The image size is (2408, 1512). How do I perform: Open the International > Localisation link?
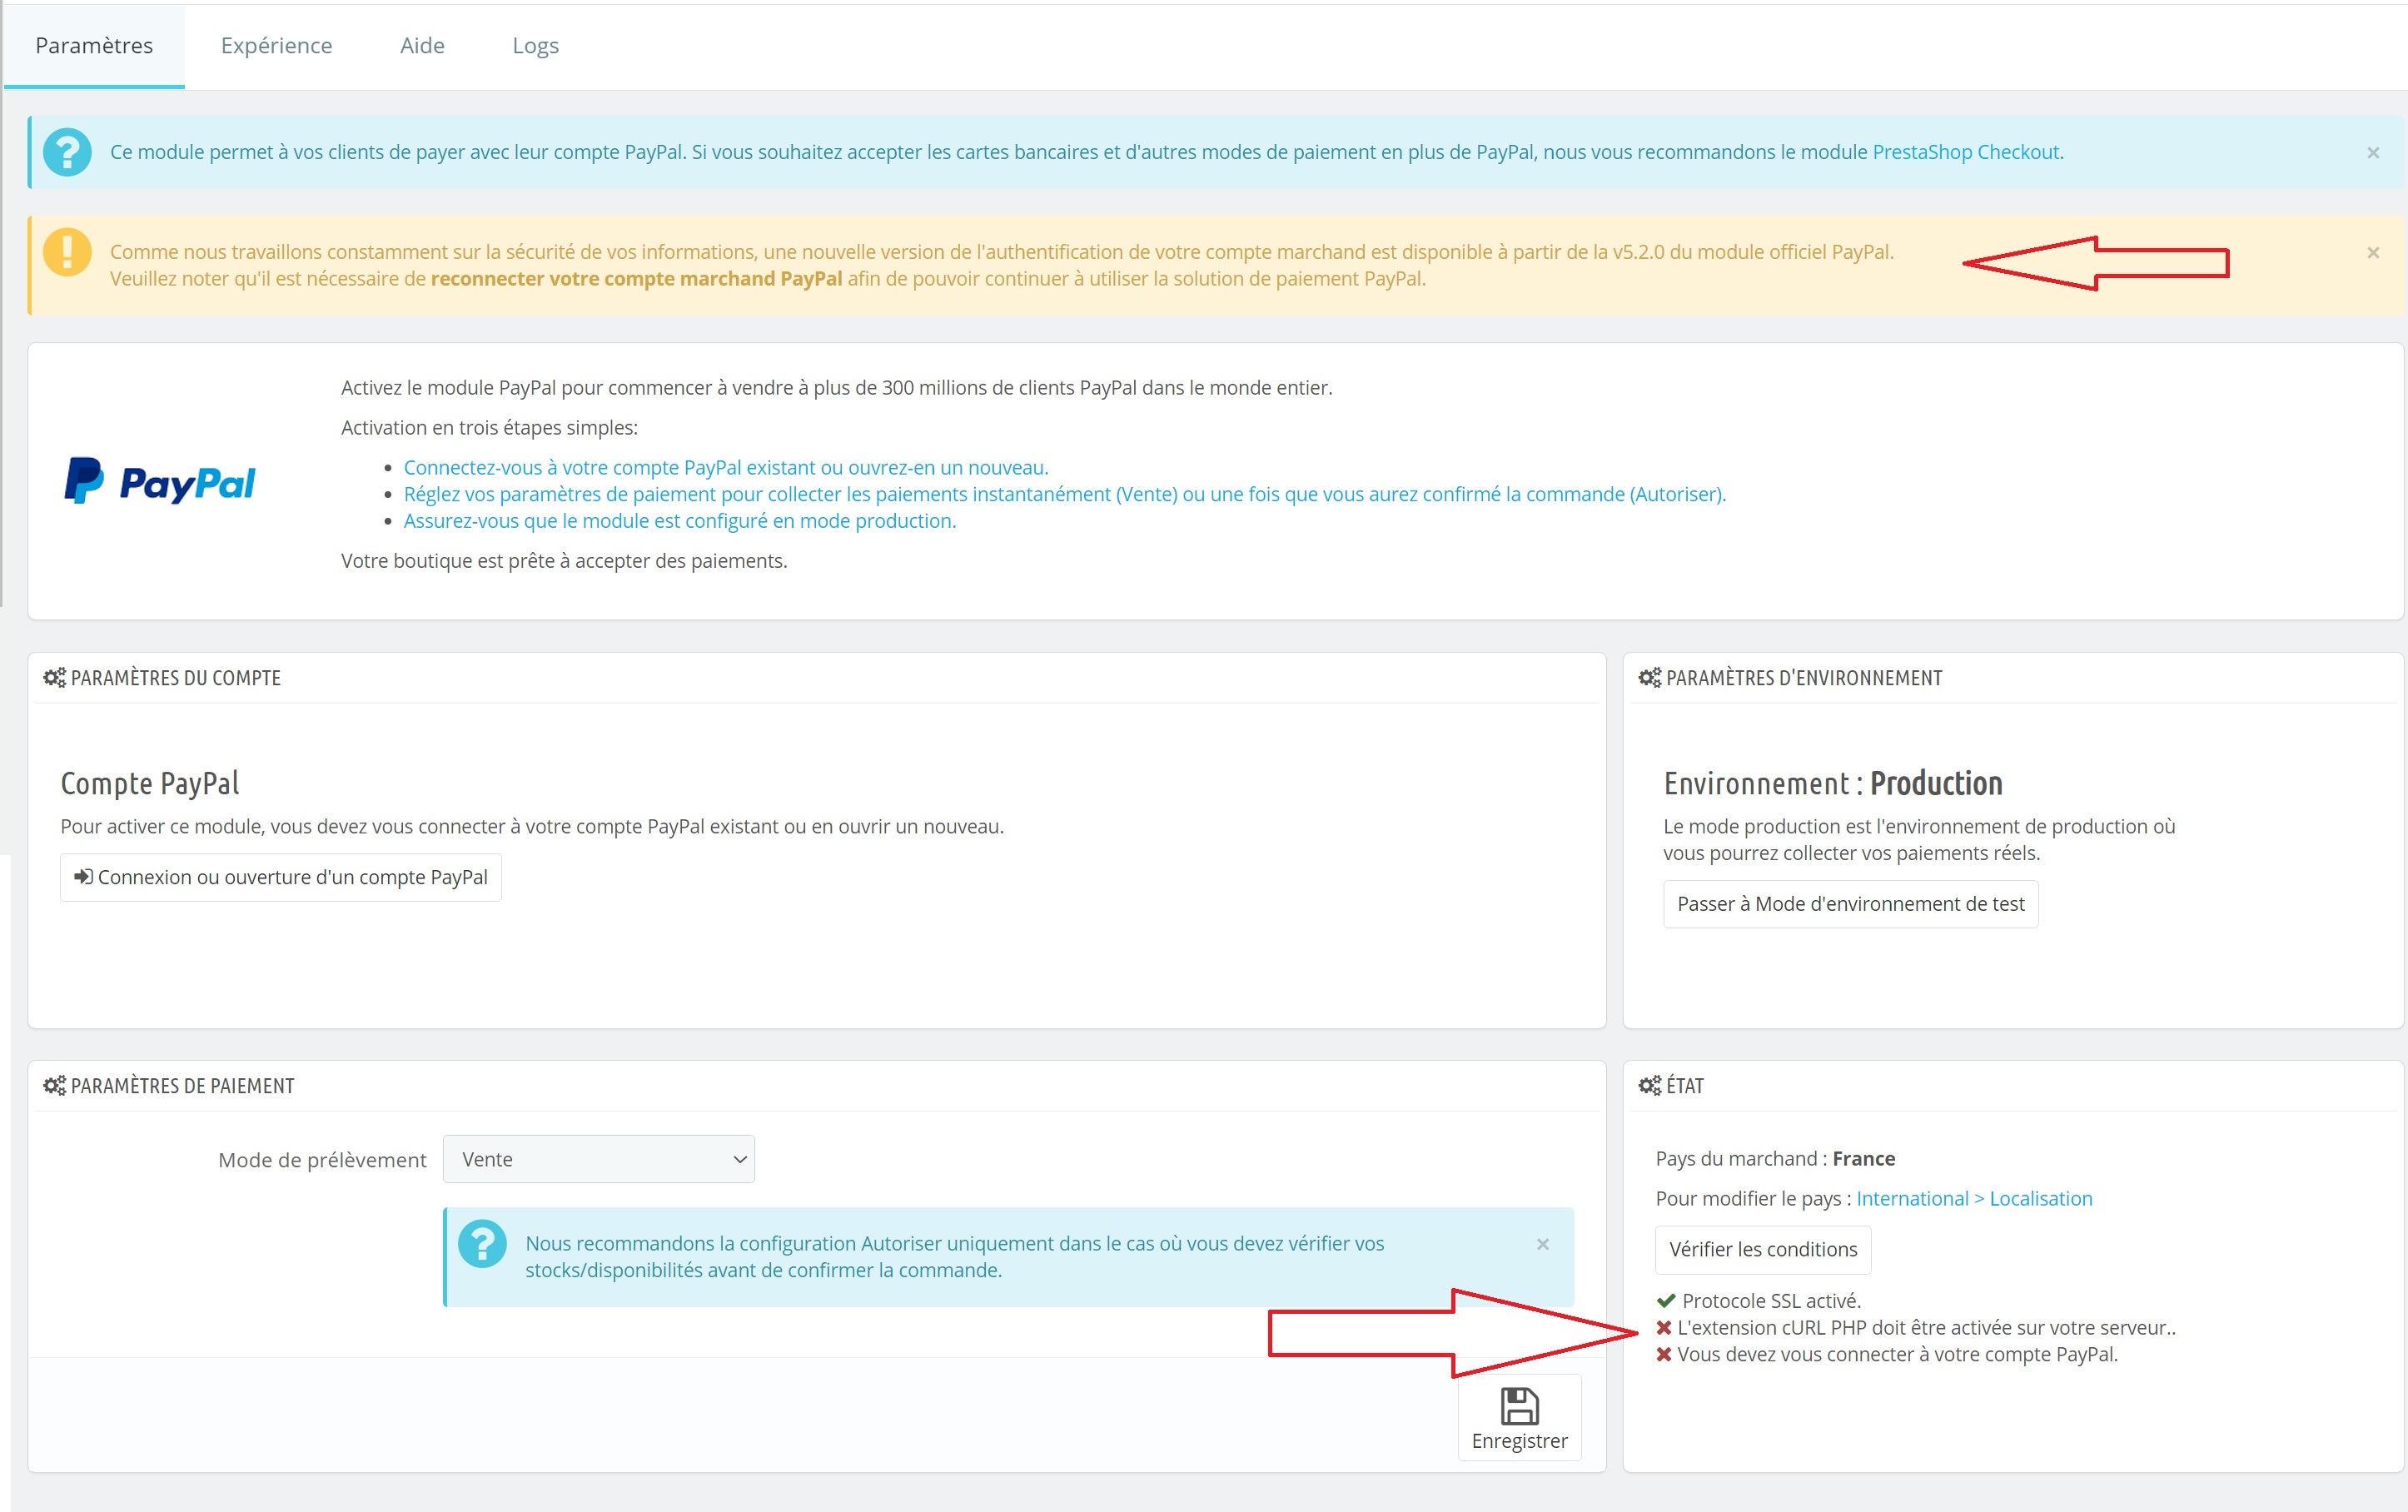[1973, 1198]
